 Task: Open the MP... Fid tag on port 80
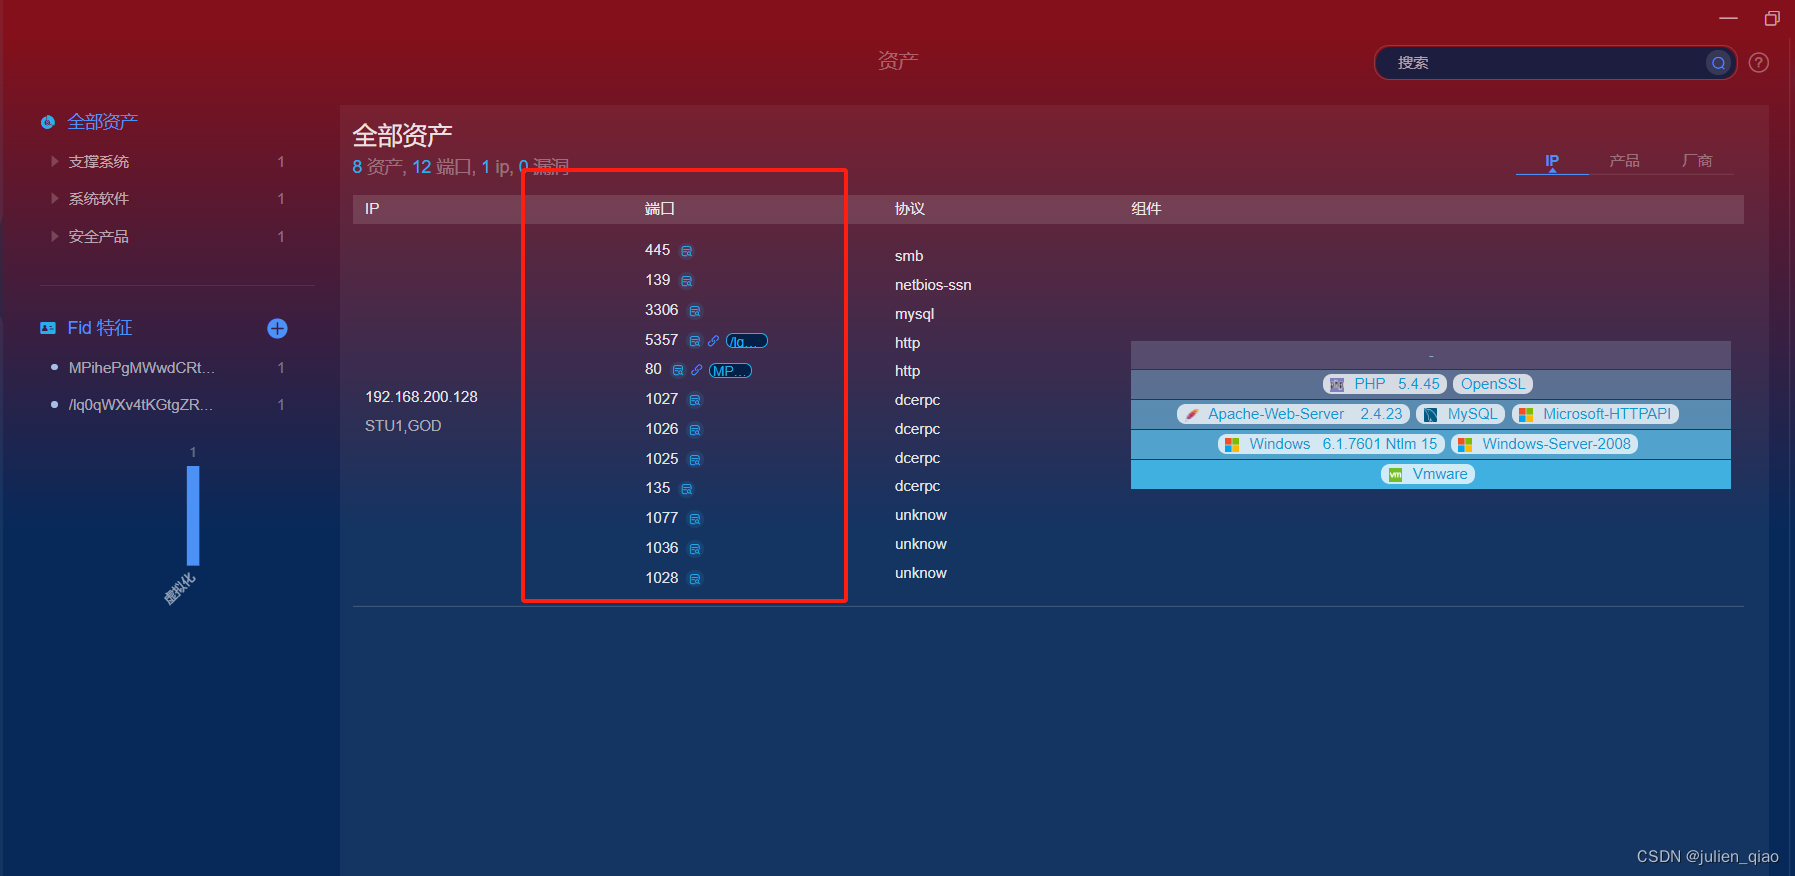730,371
